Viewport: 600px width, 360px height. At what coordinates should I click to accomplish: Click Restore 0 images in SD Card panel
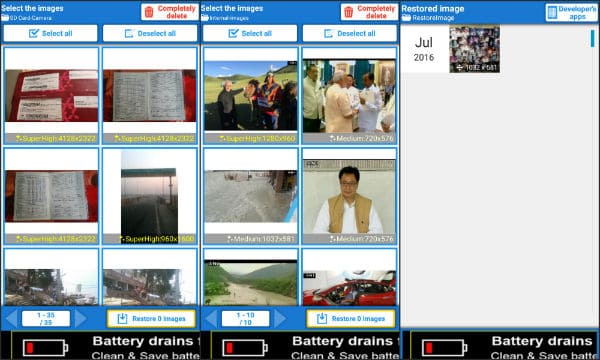tap(151, 318)
